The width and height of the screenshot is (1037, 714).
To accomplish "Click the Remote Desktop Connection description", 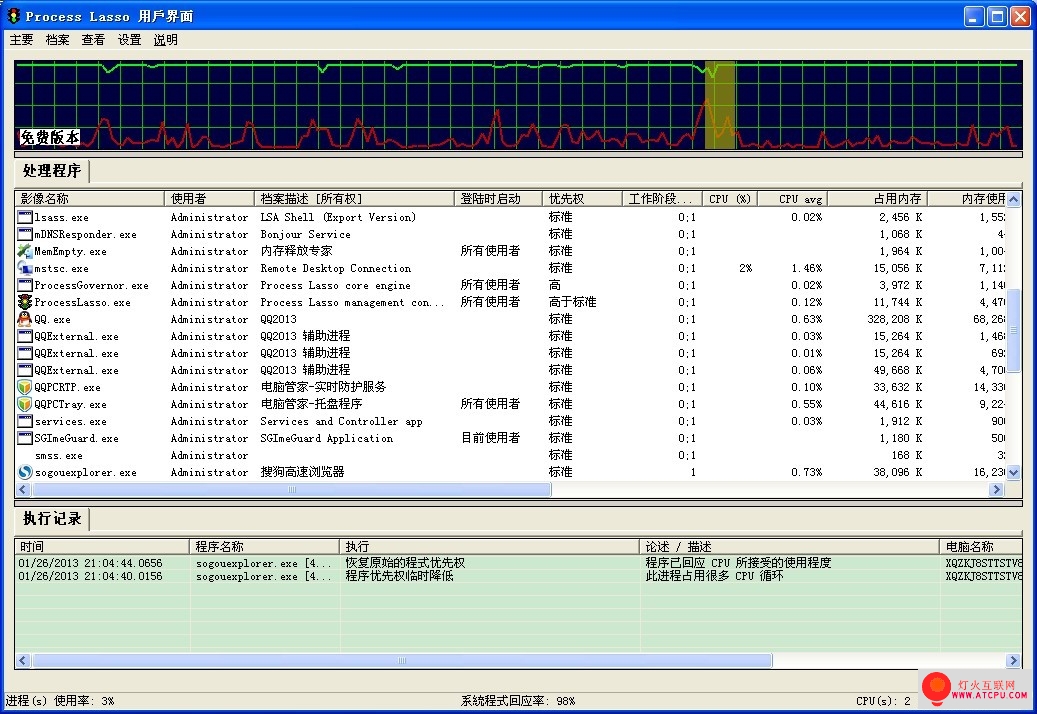I will tap(335, 268).
